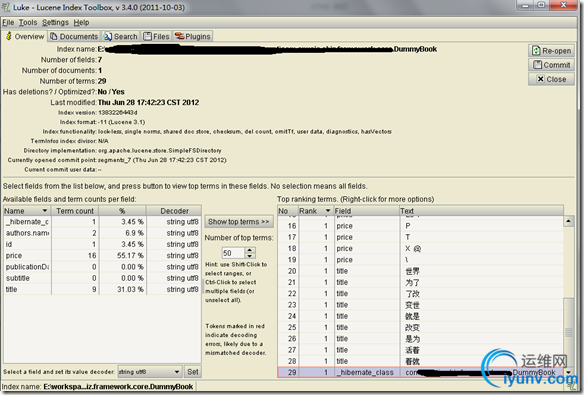584x395 pixels.
Task: Switch to the Files tab
Action: point(156,36)
